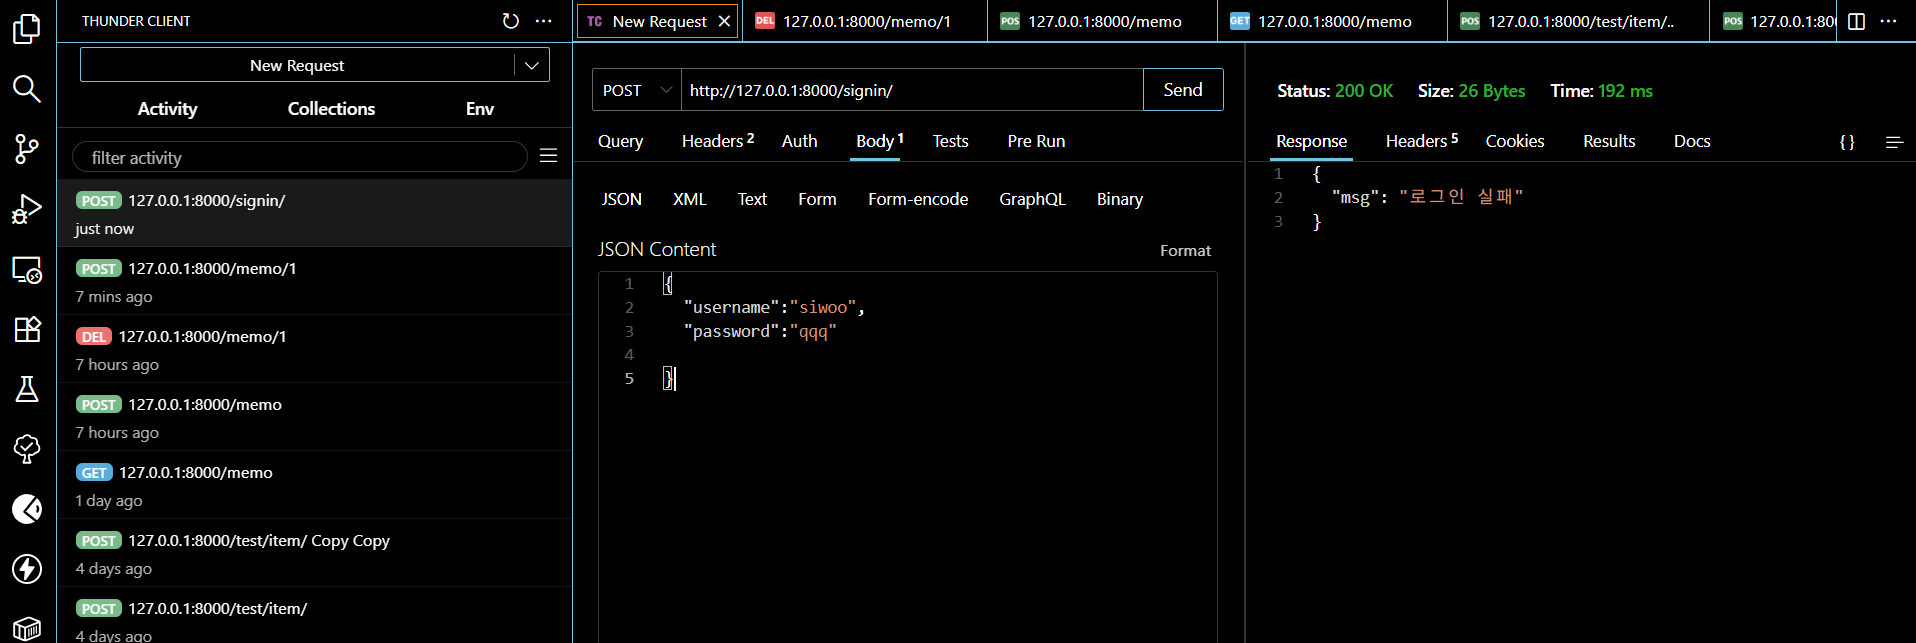Viewport: 1916px width, 643px height.
Task: Open POST memo/1 activity from 7 mins ago
Action: (x=314, y=281)
